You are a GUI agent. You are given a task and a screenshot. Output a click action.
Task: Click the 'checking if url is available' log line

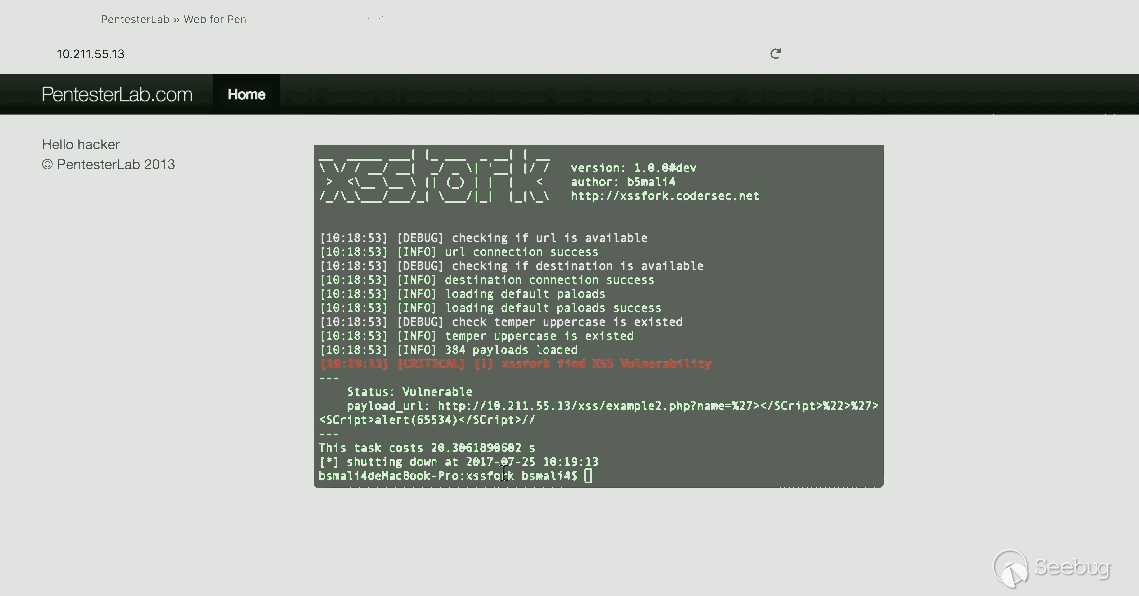click(x=483, y=238)
